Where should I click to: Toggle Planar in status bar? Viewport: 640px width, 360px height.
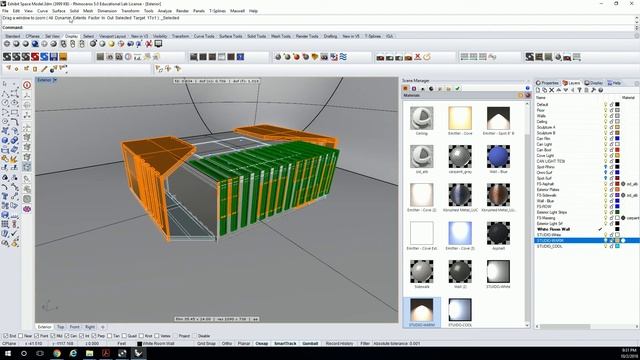[x=244, y=344]
